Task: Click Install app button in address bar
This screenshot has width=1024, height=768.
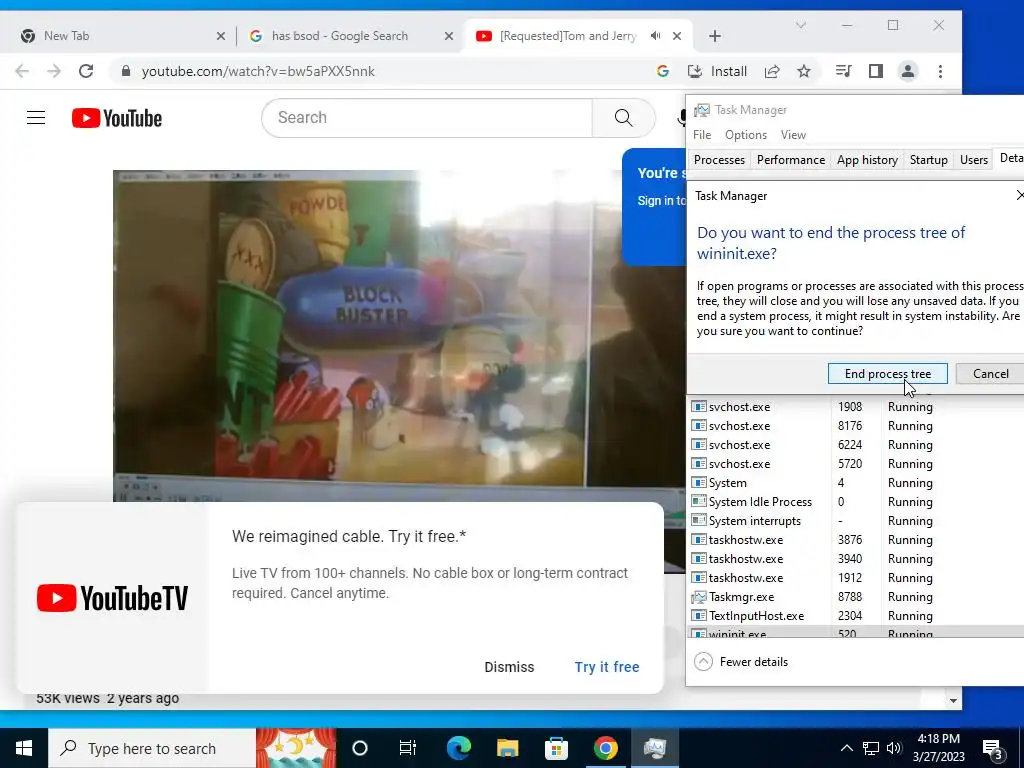Action: click(x=717, y=71)
